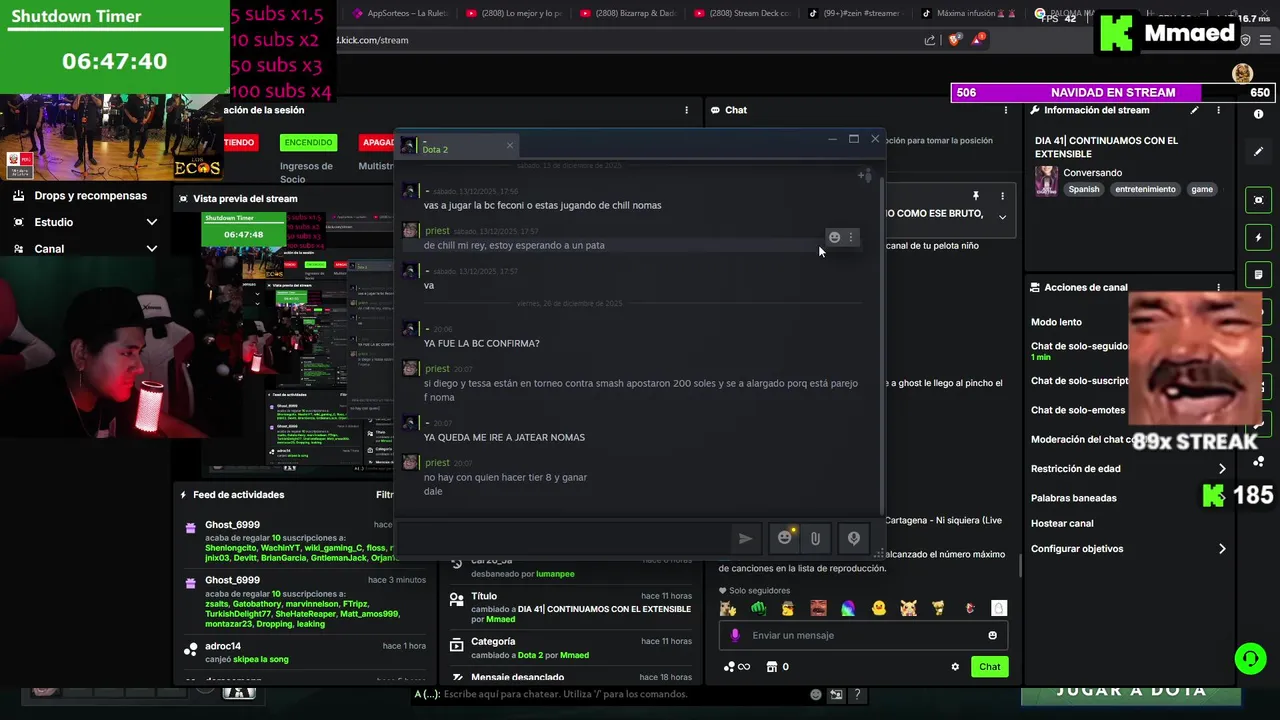
Task: Close the Dota 2 friend chat tab
Action: [509, 146]
